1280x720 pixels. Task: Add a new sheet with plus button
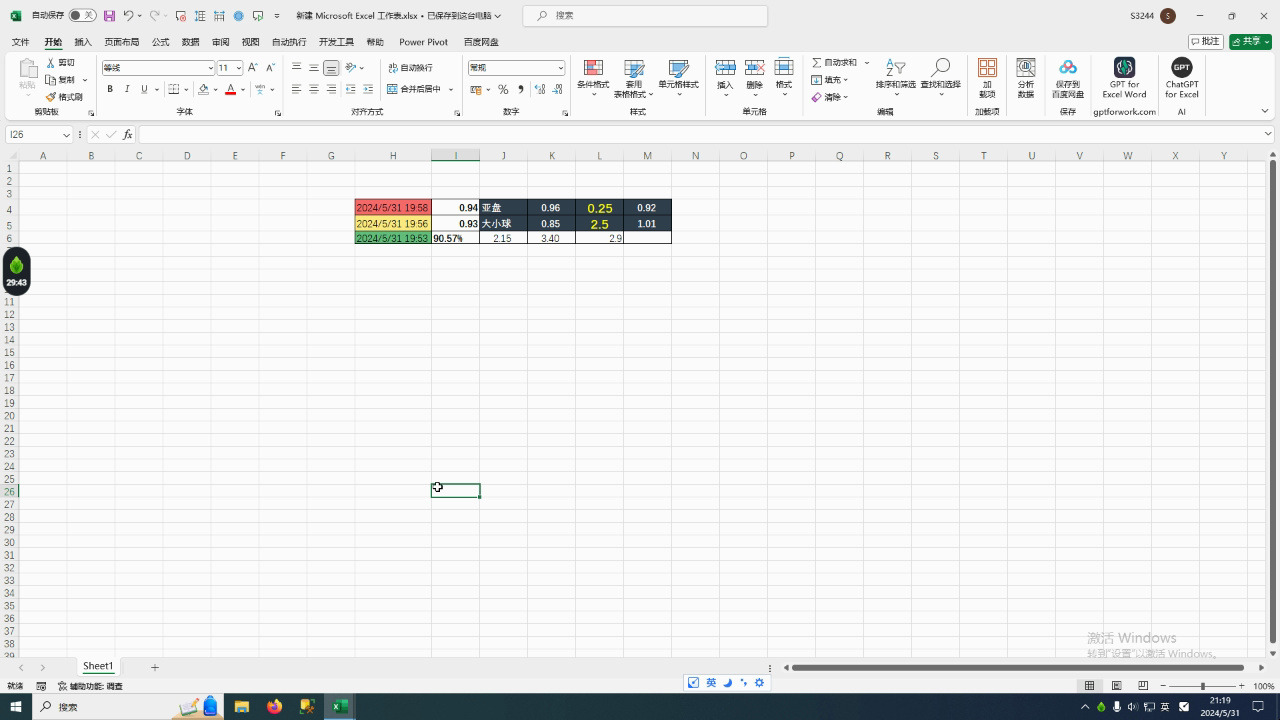(x=155, y=667)
